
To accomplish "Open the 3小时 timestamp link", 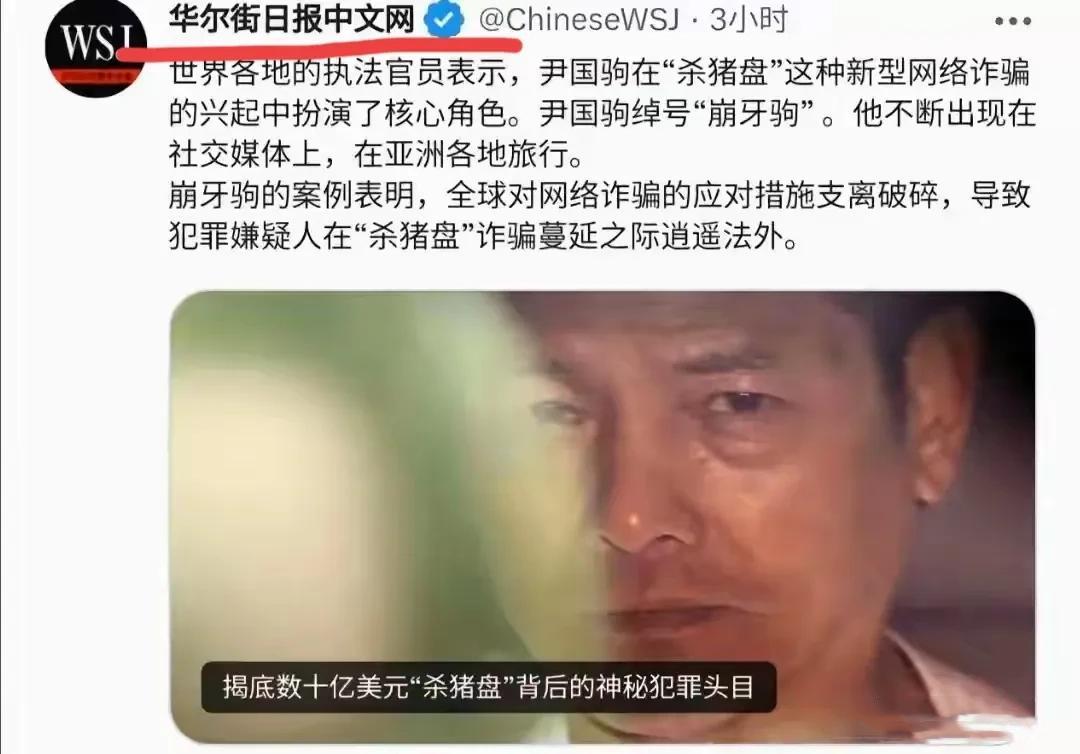I will pyautogui.click(x=749, y=20).
